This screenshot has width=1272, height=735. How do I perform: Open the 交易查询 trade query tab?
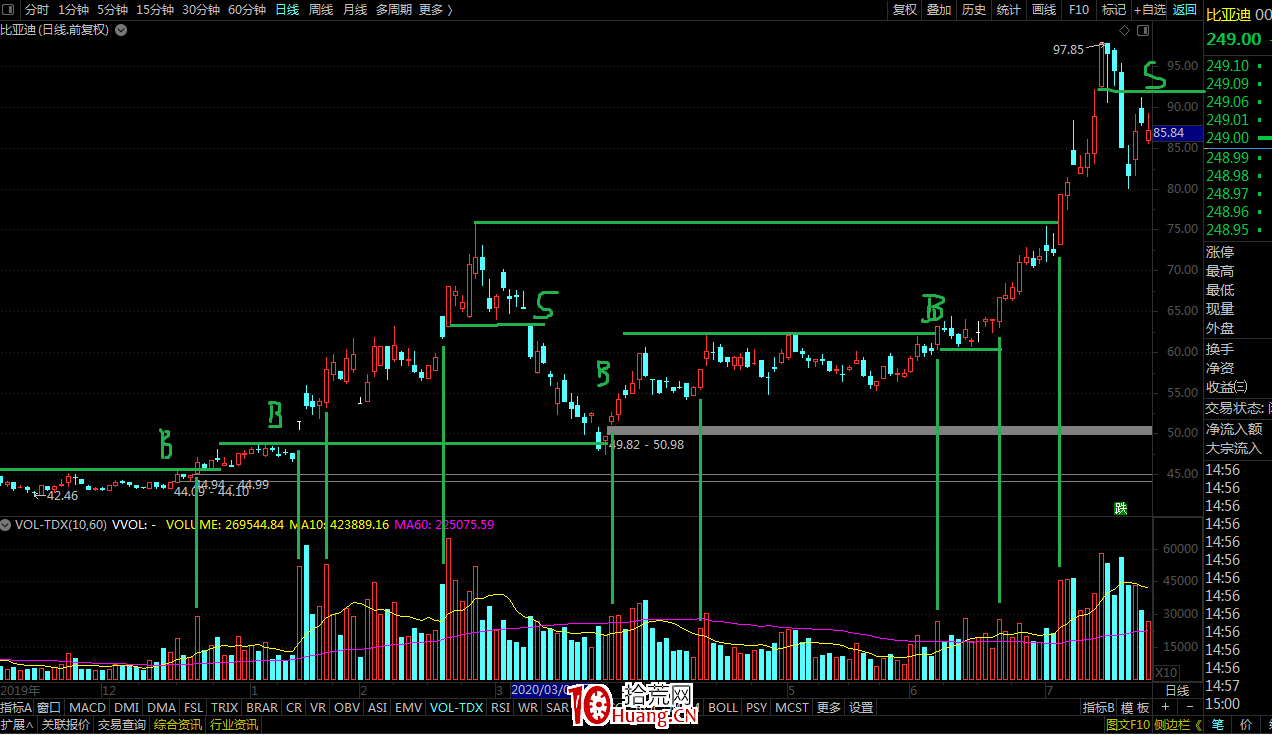pos(121,724)
